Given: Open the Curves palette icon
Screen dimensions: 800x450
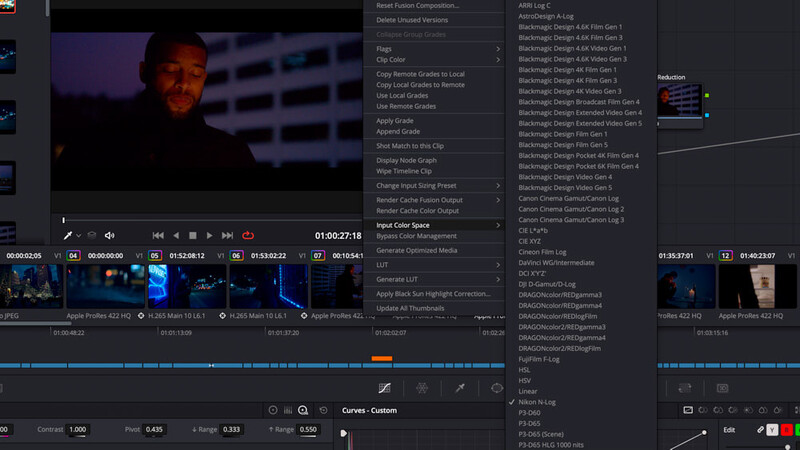Looking at the screenshot, I should [385, 388].
